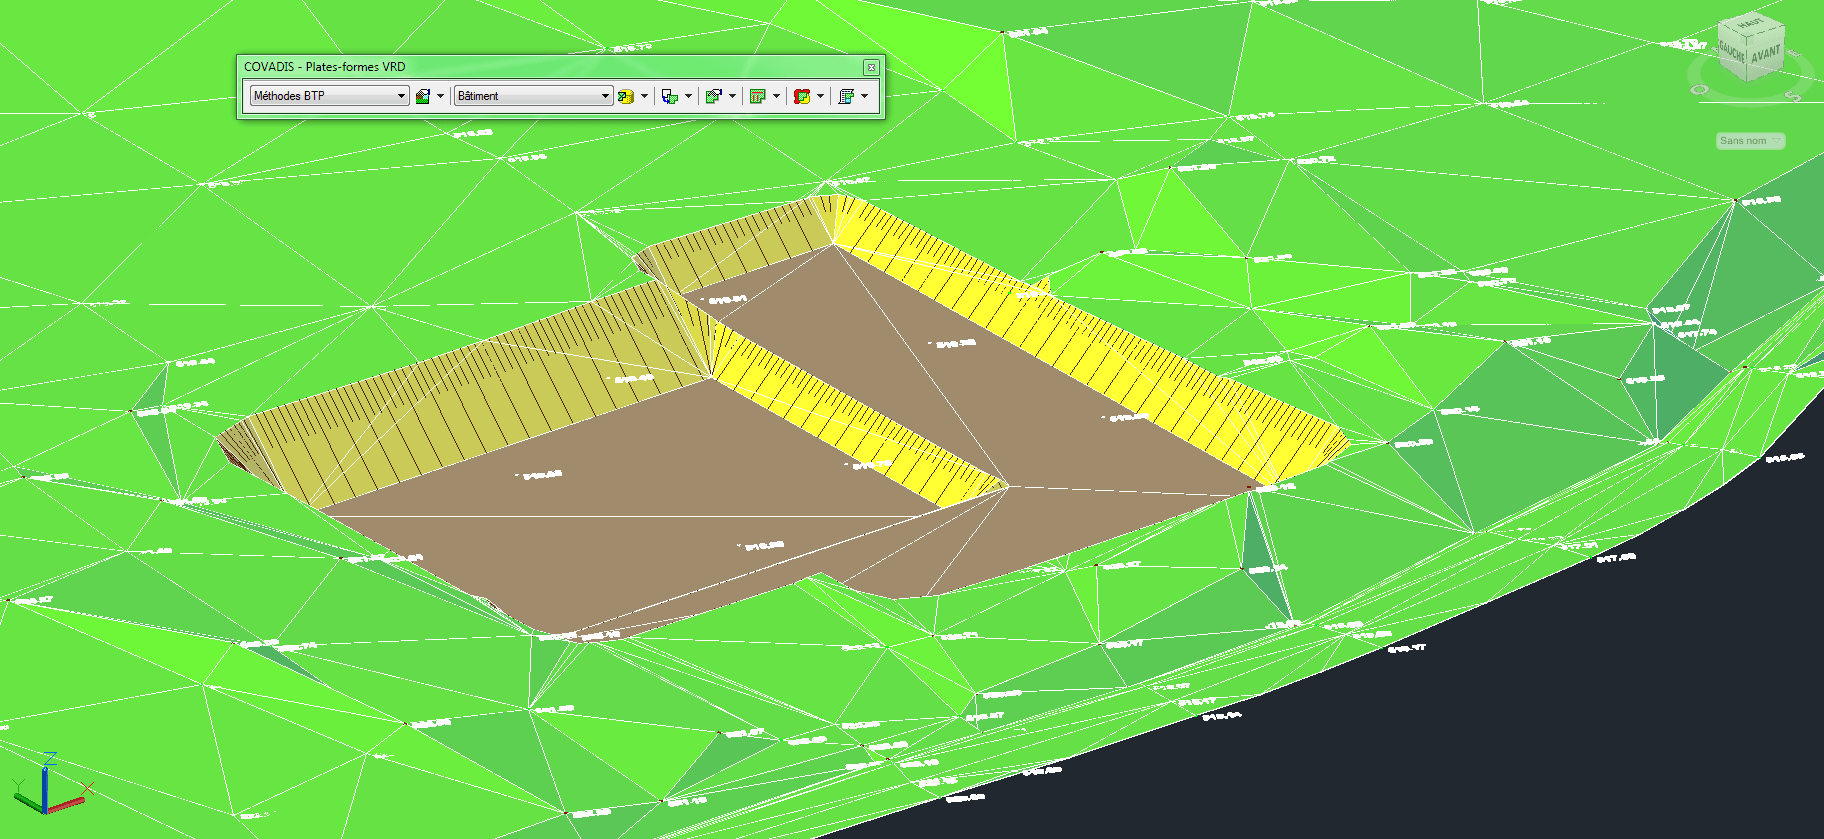The image size is (1824, 839).
Task: Select the AVANT face of the ViewCube
Action: [1765, 55]
